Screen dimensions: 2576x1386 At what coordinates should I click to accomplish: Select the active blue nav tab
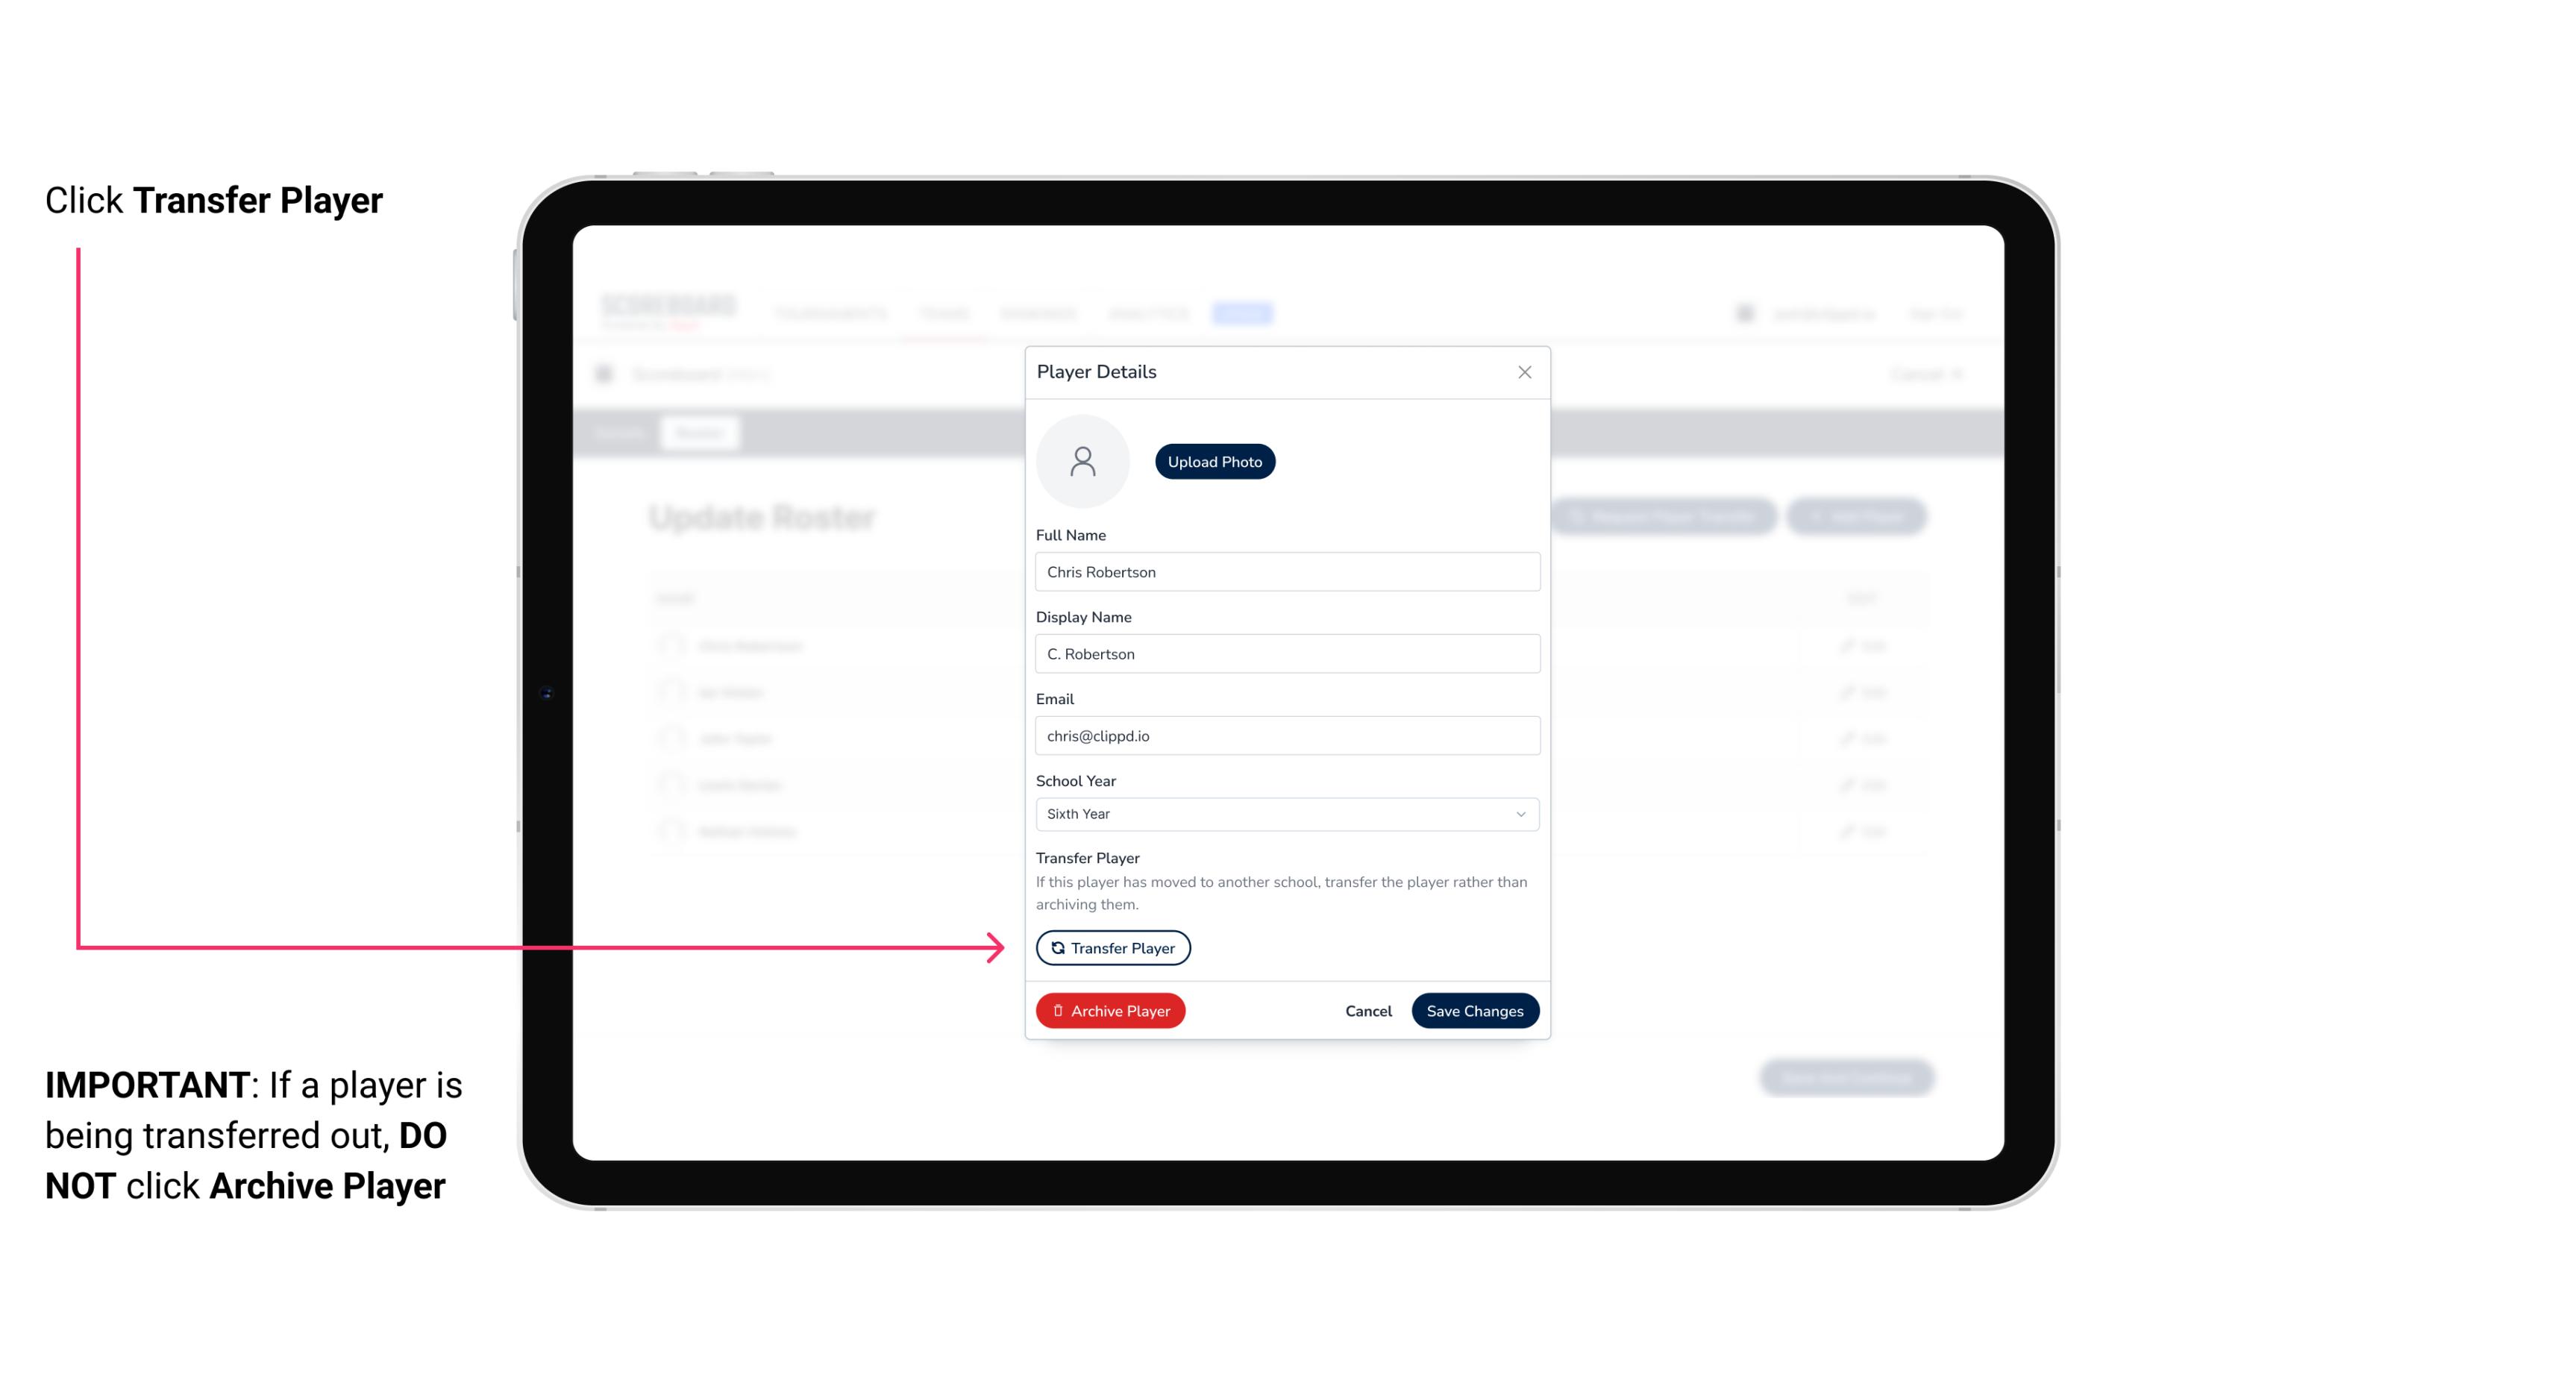point(1244,313)
